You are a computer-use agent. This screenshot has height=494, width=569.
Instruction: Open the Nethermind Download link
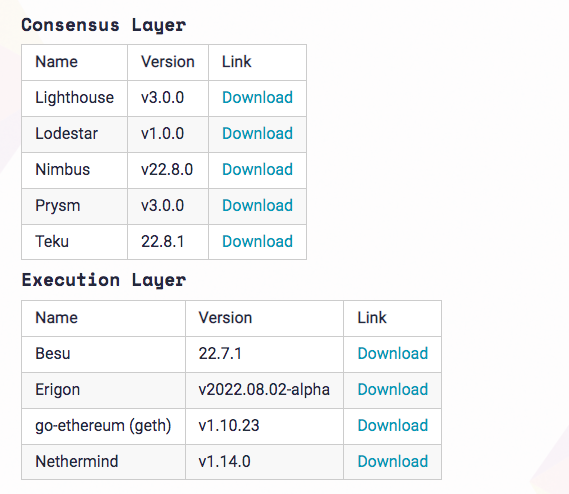click(393, 461)
